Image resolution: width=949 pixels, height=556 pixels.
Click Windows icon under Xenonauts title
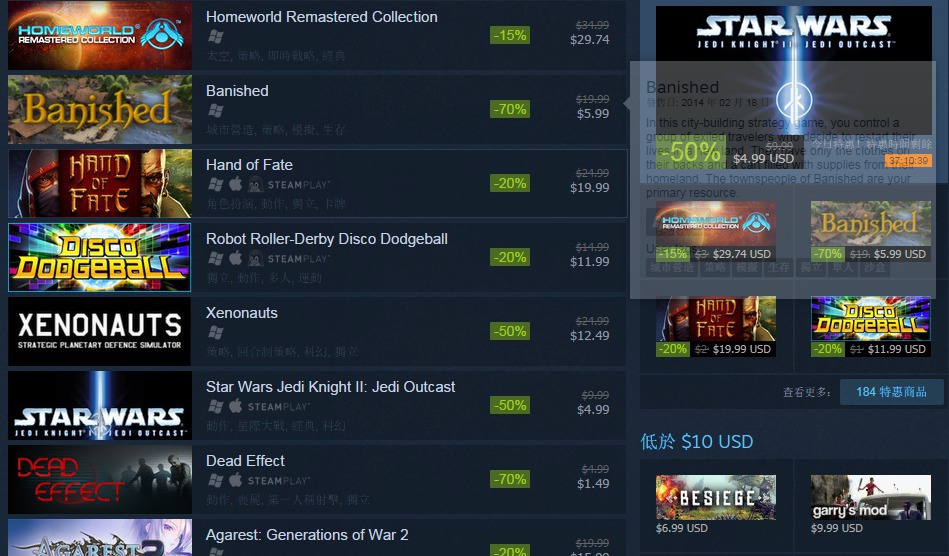click(x=216, y=333)
